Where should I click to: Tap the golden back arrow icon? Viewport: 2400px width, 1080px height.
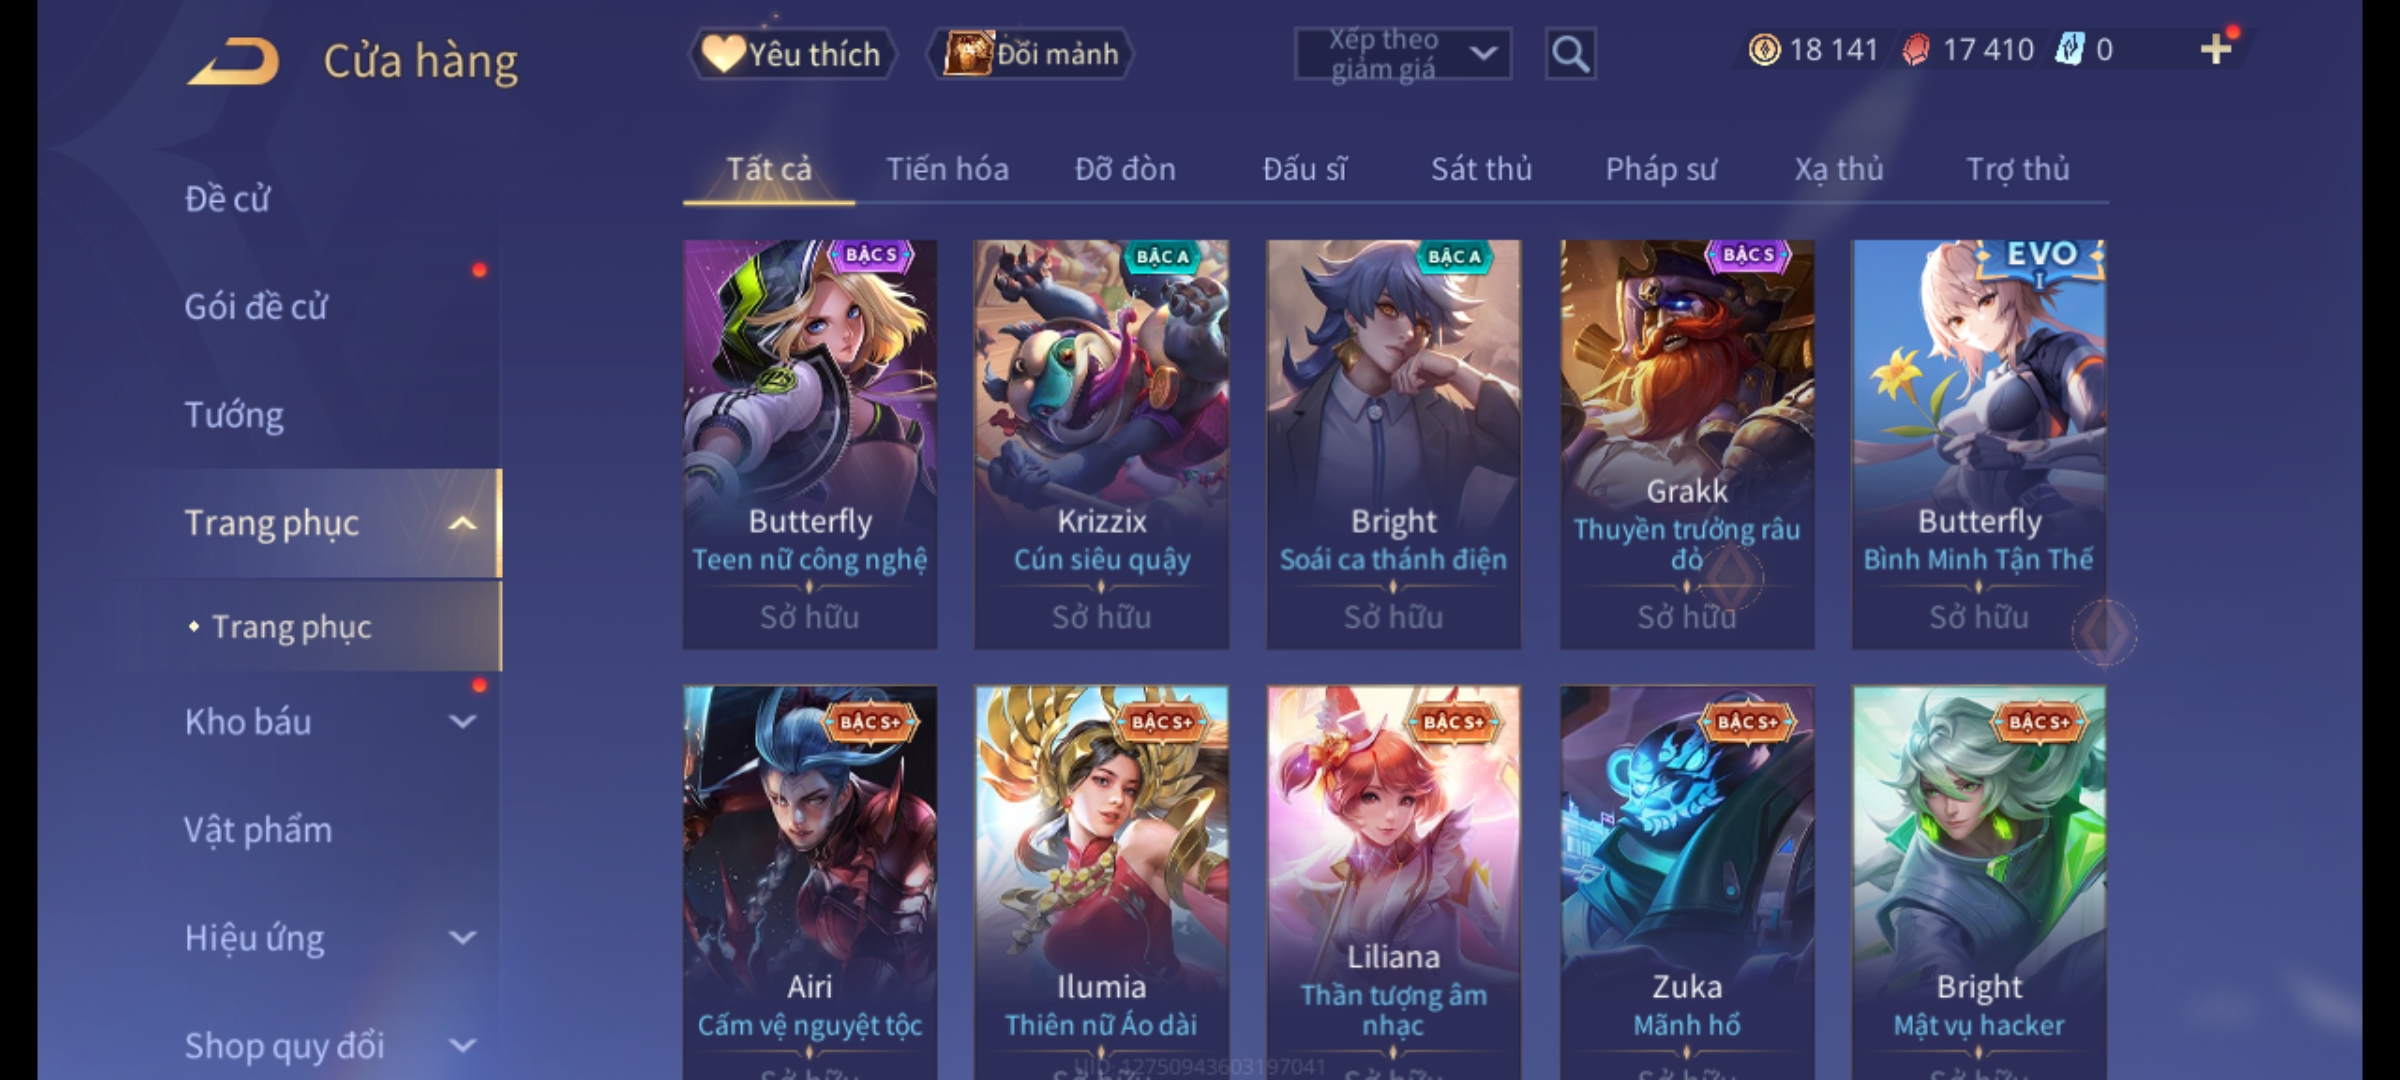click(x=234, y=61)
